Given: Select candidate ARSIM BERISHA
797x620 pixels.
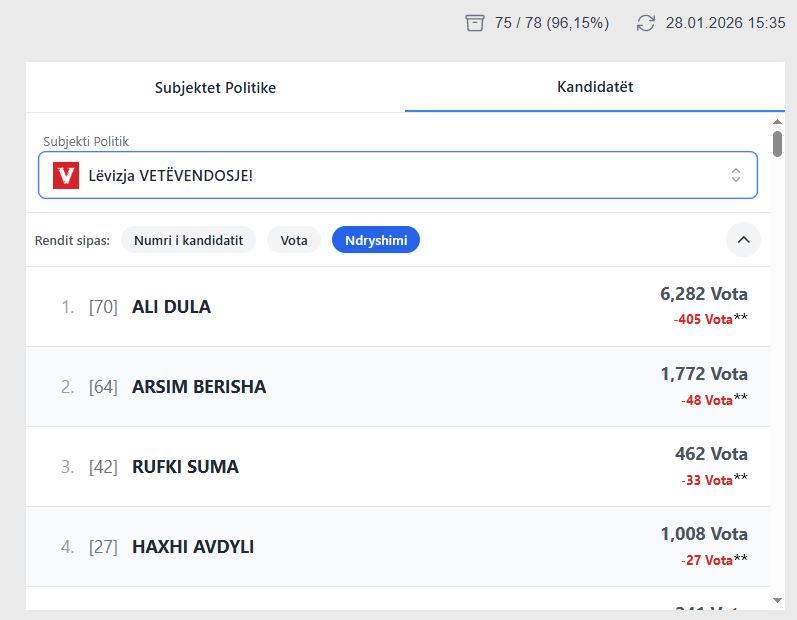Looking at the screenshot, I should (199, 387).
